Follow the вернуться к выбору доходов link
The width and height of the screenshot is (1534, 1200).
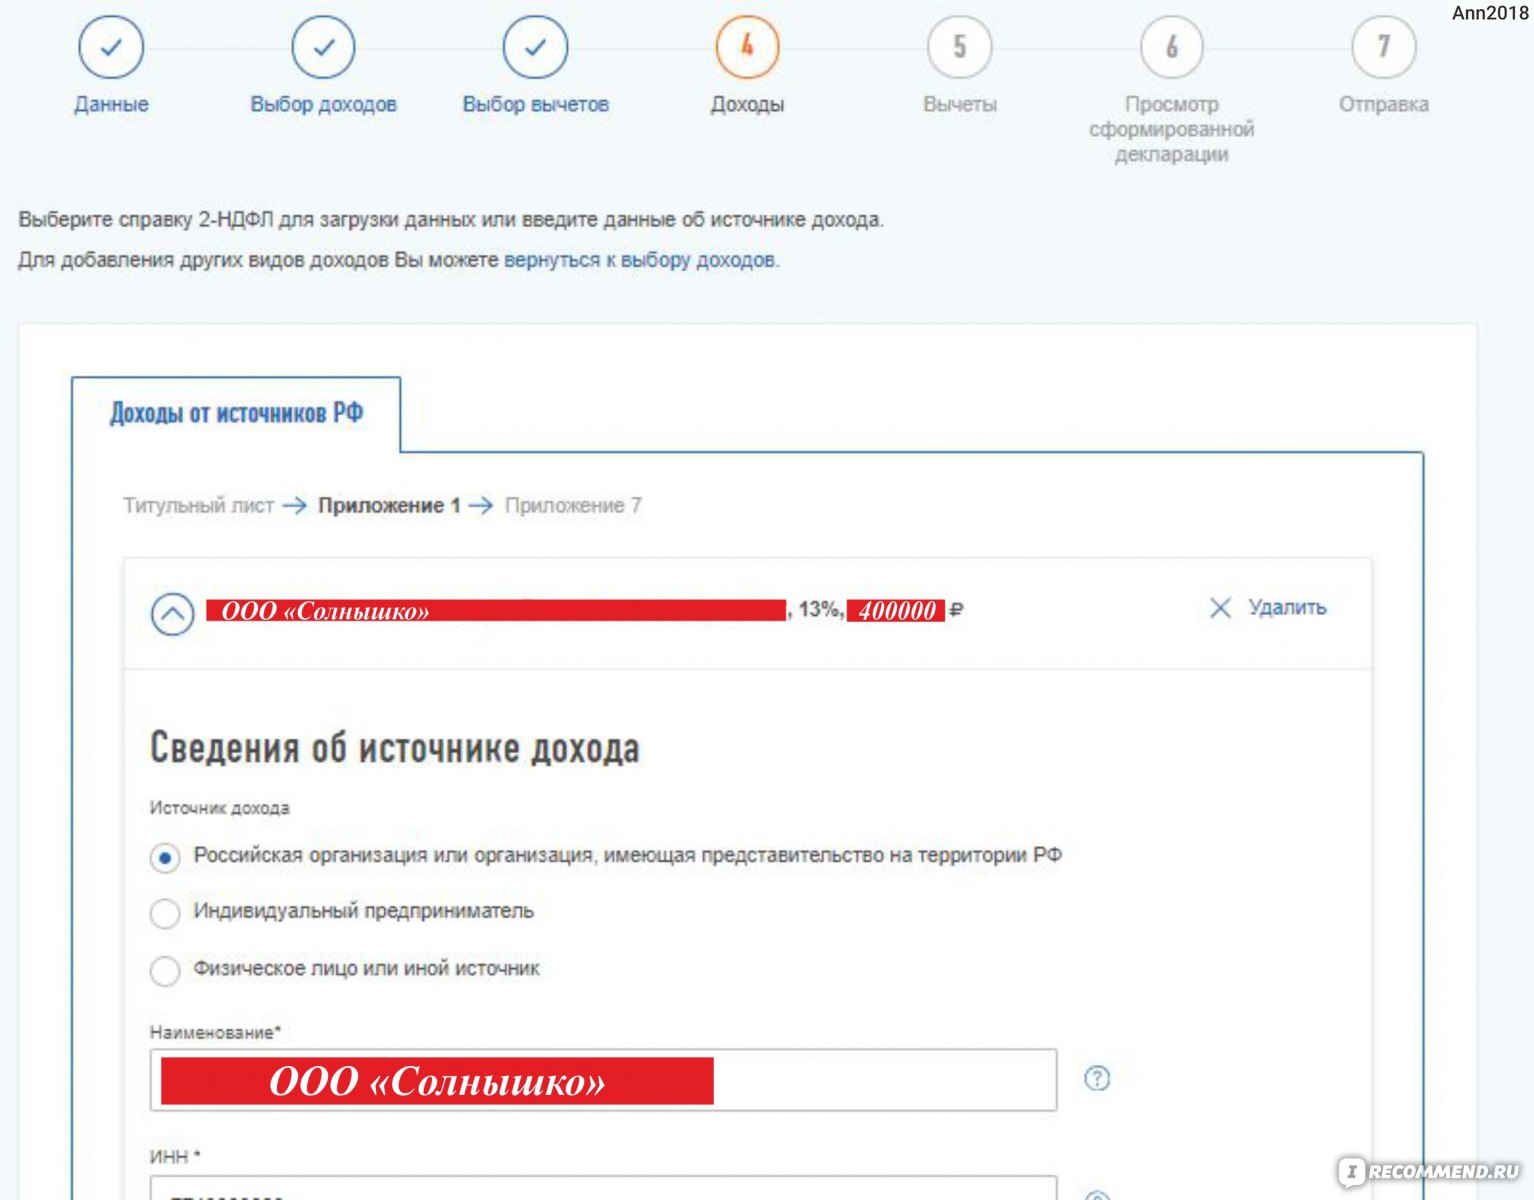[x=640, y=260]
